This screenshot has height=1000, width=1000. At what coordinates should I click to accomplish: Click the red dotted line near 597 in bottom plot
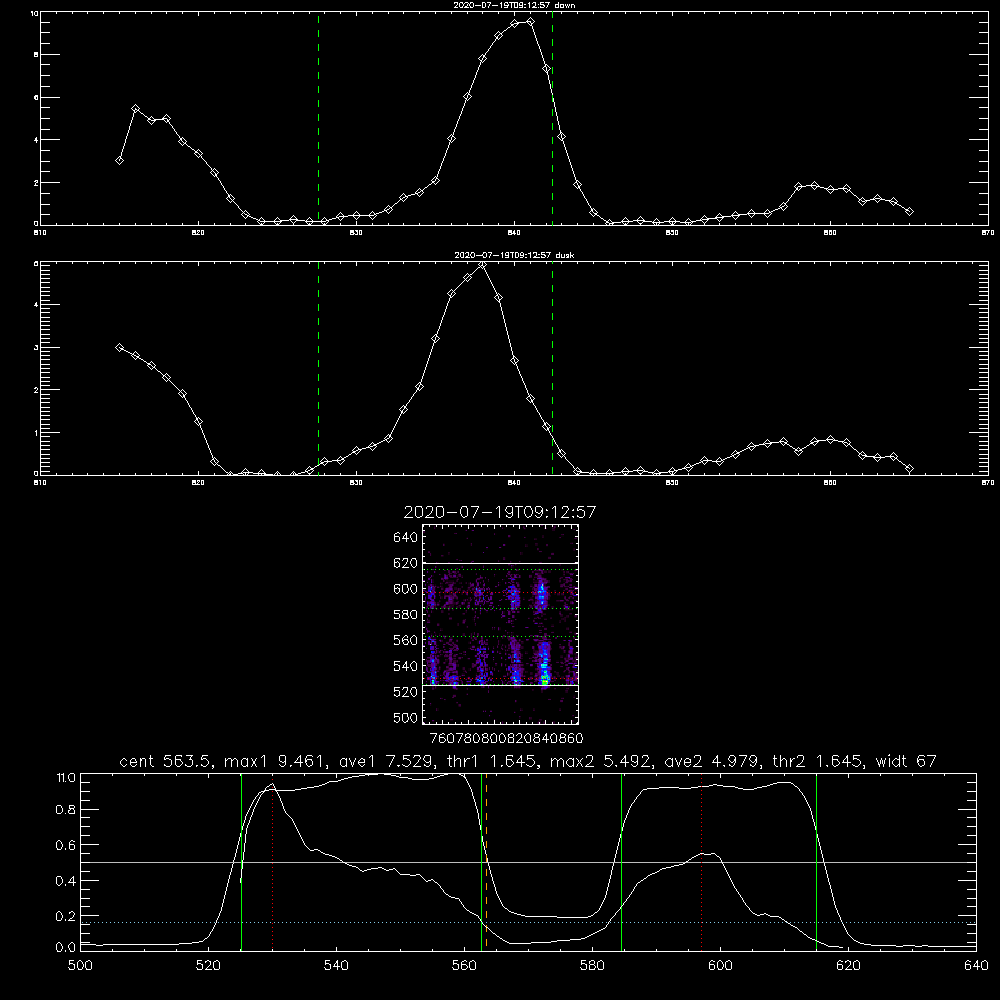click(x=702, y=862)
